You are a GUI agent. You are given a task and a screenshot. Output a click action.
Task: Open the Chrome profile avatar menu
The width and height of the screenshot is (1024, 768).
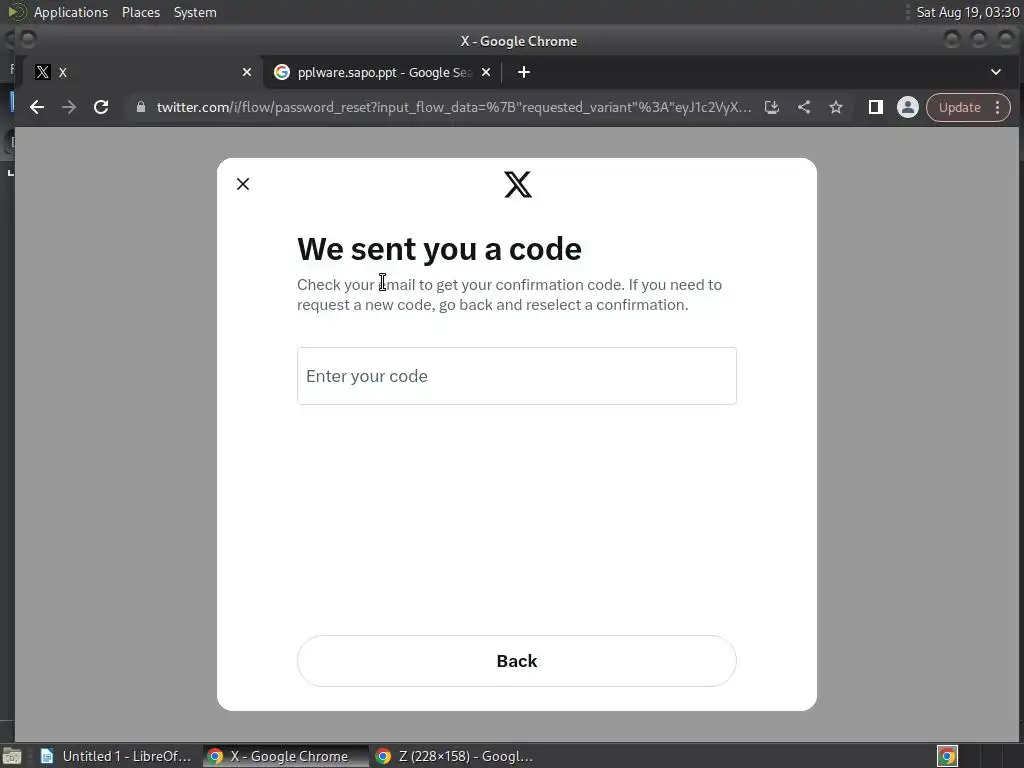[x=908, y=108]
